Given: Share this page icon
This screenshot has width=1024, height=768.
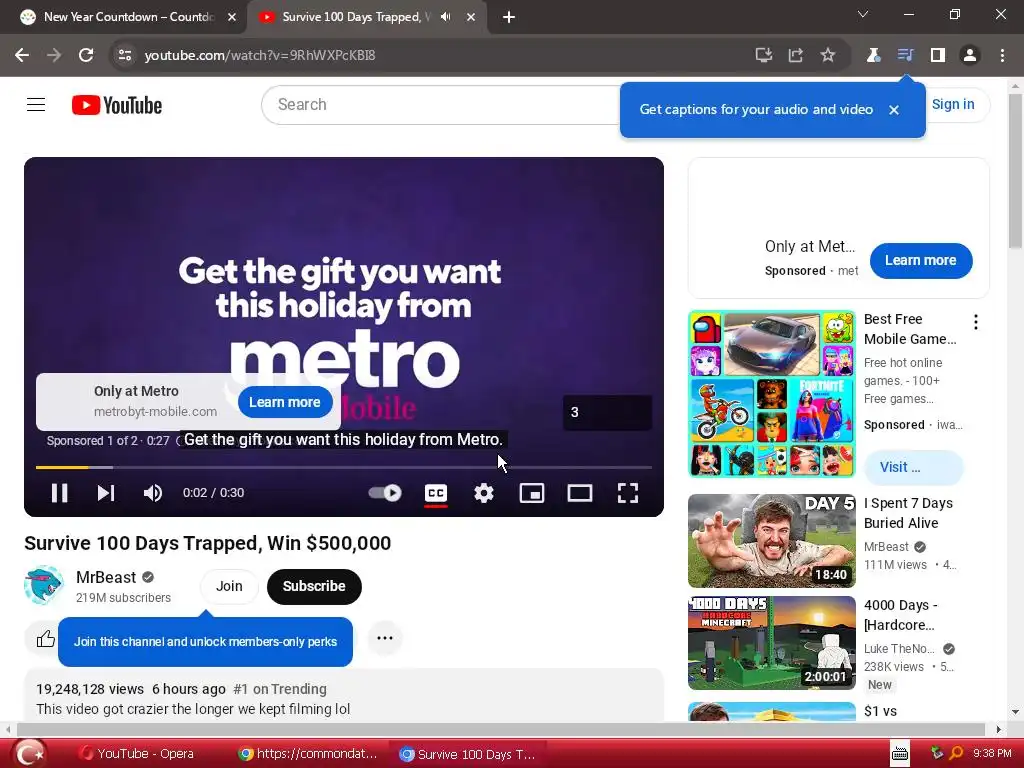Looking at the screenshot, I should click(795, 55).
